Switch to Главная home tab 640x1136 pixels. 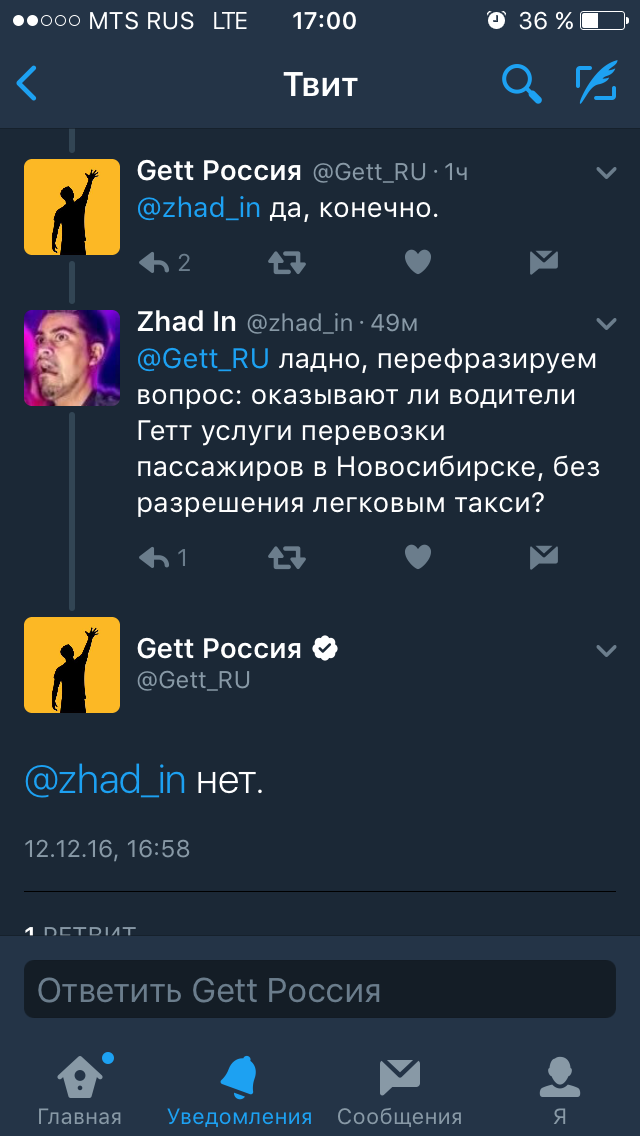tap(79, 1088)
